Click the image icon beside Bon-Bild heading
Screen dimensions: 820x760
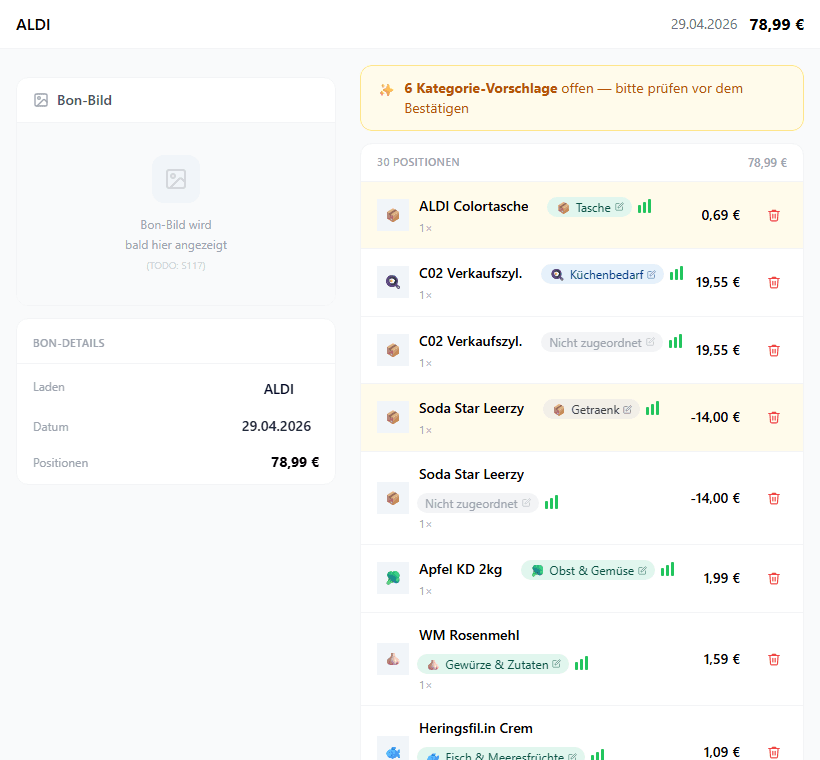(41, 100)
